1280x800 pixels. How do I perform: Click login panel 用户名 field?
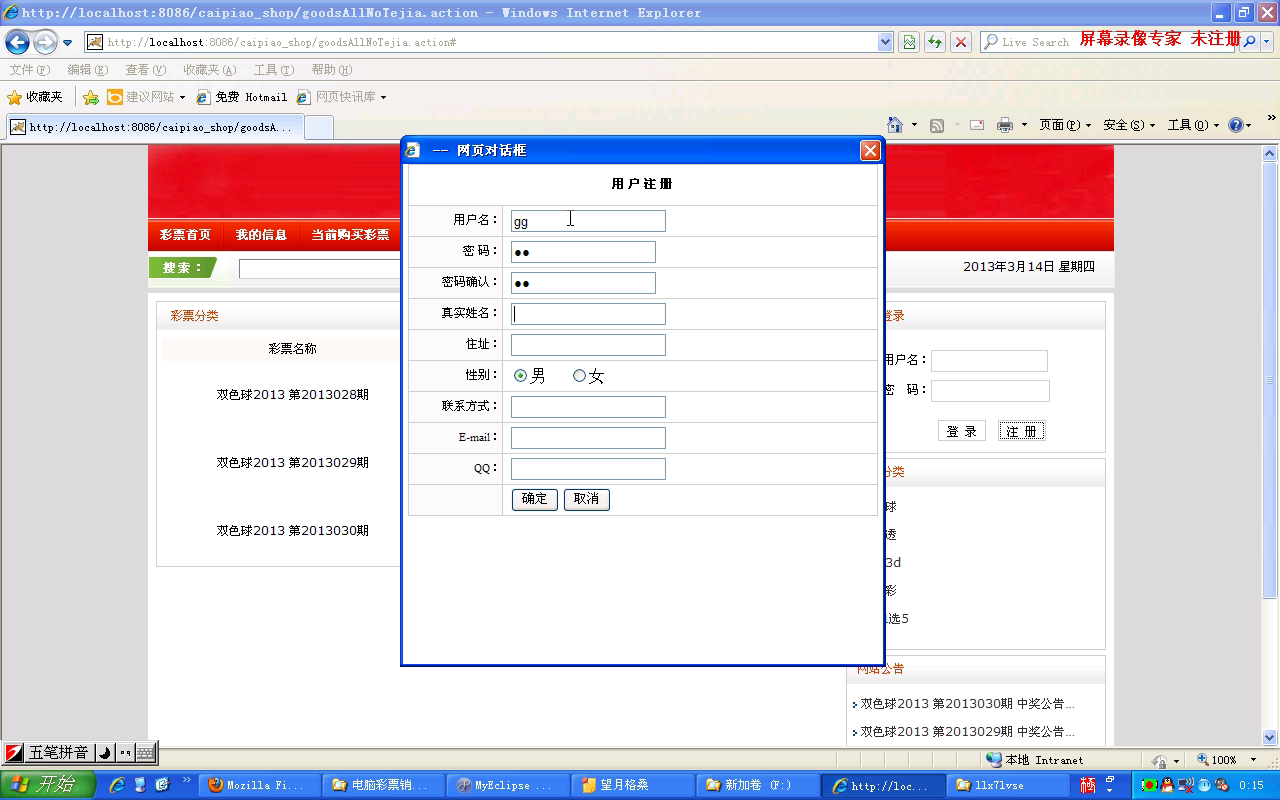(x=989, y=361)
